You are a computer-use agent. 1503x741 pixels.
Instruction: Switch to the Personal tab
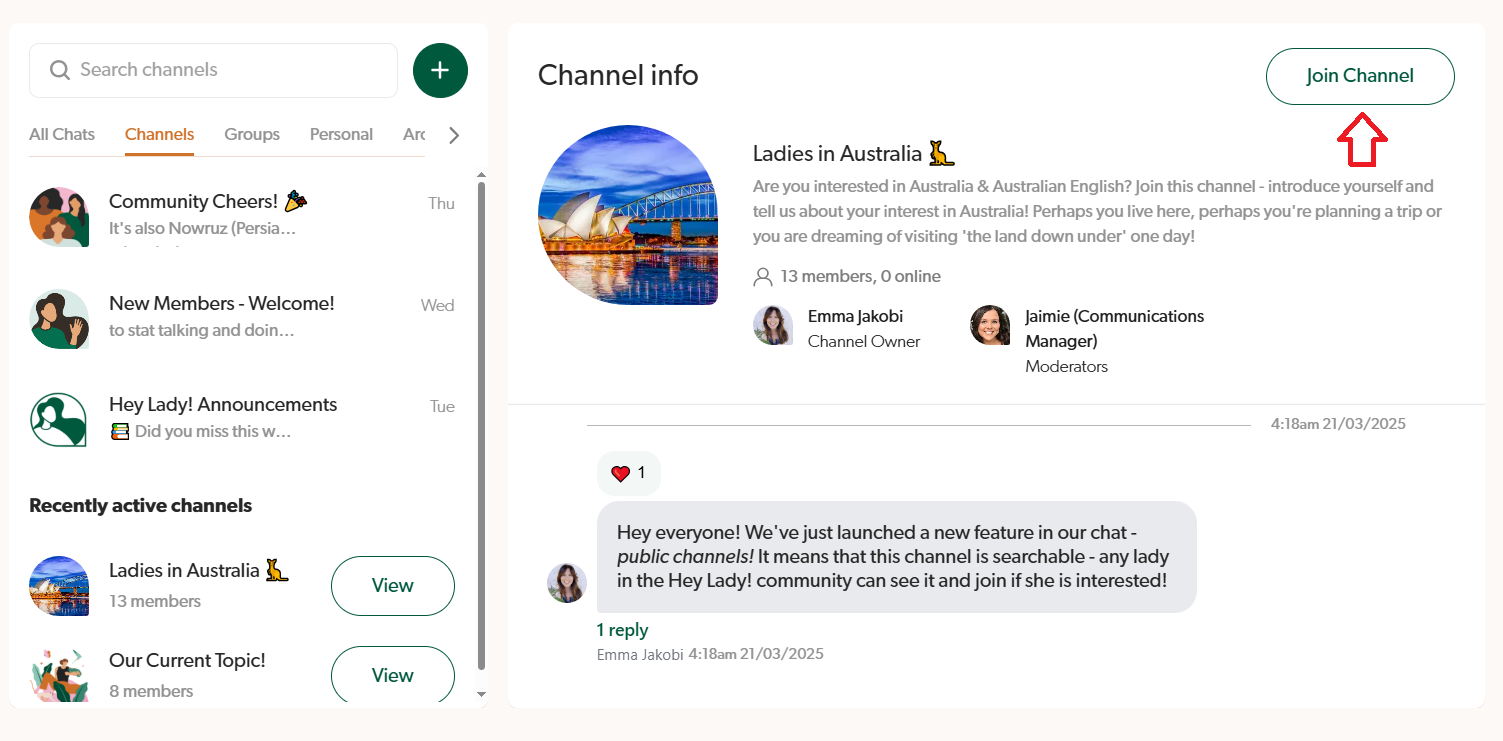pyautogui.click(x=341, y=134)
